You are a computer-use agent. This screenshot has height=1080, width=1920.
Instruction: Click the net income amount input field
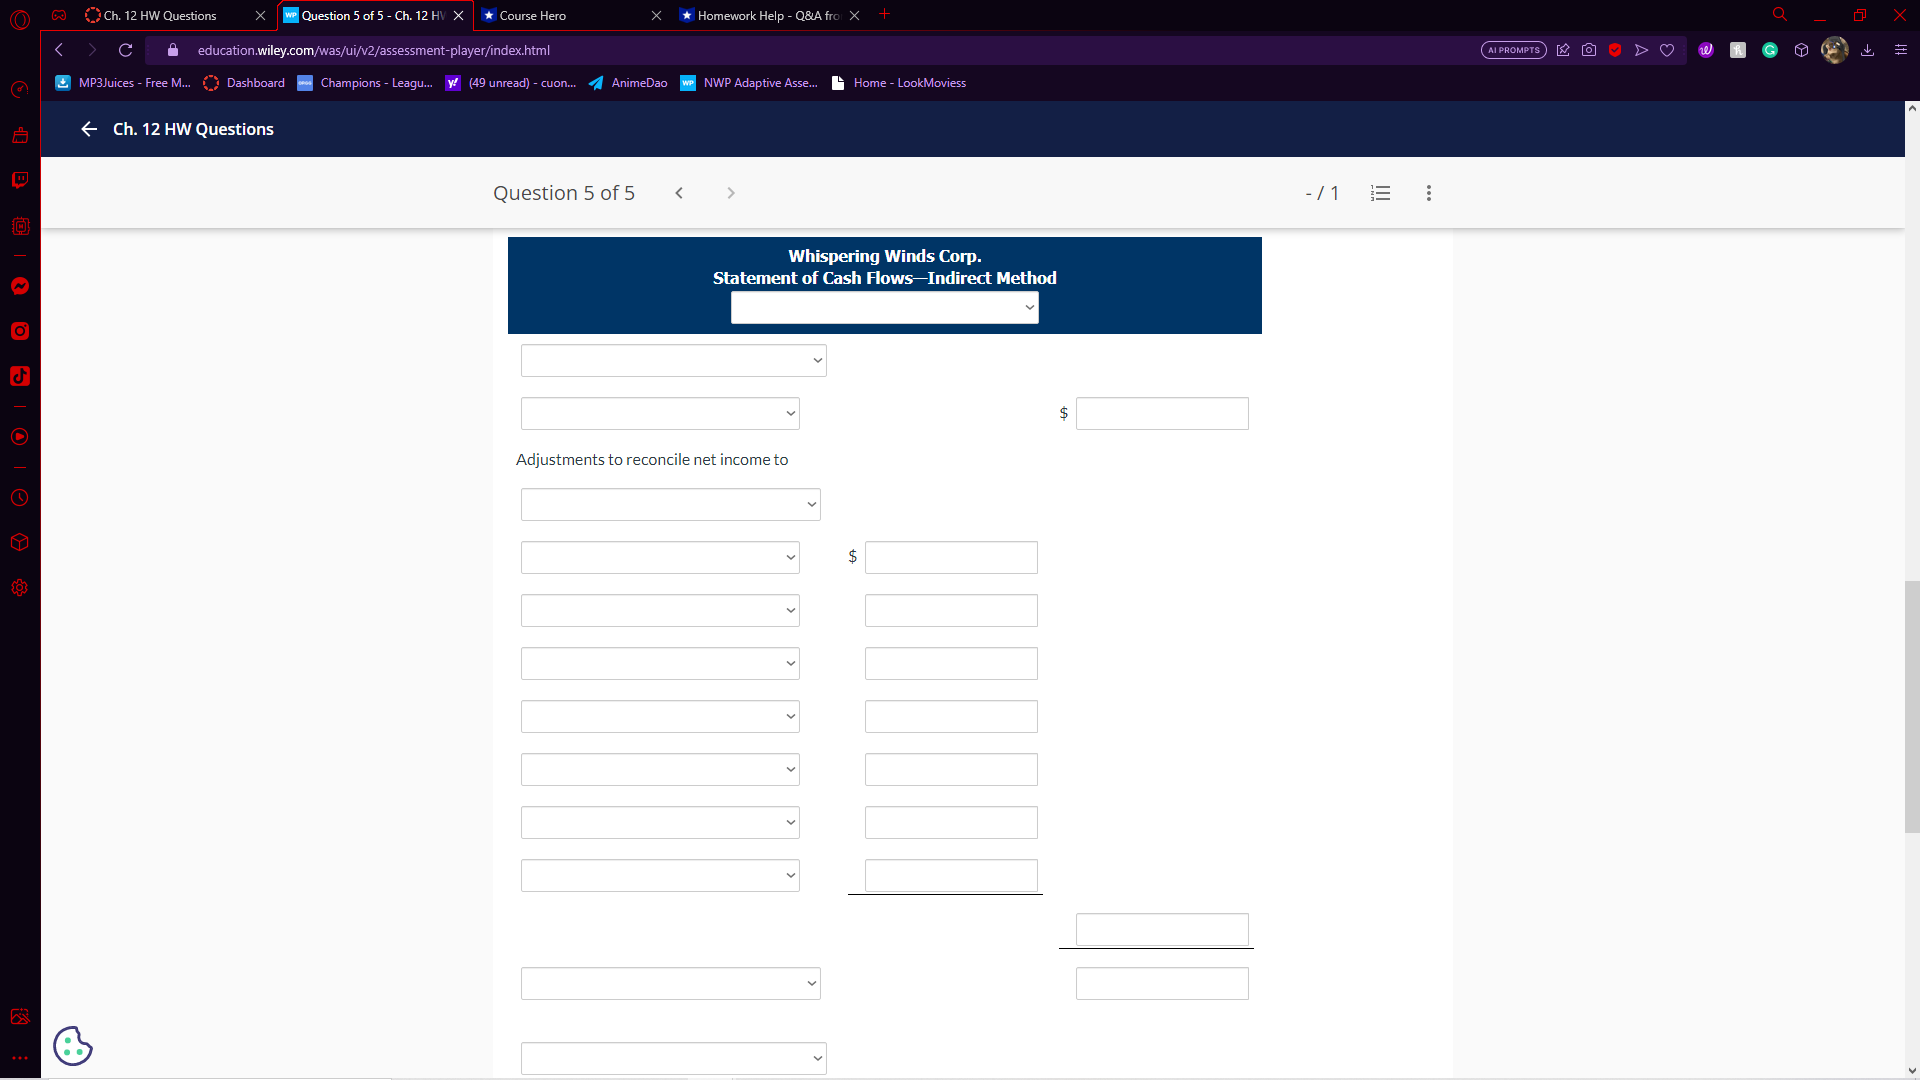coord(1161,414)
